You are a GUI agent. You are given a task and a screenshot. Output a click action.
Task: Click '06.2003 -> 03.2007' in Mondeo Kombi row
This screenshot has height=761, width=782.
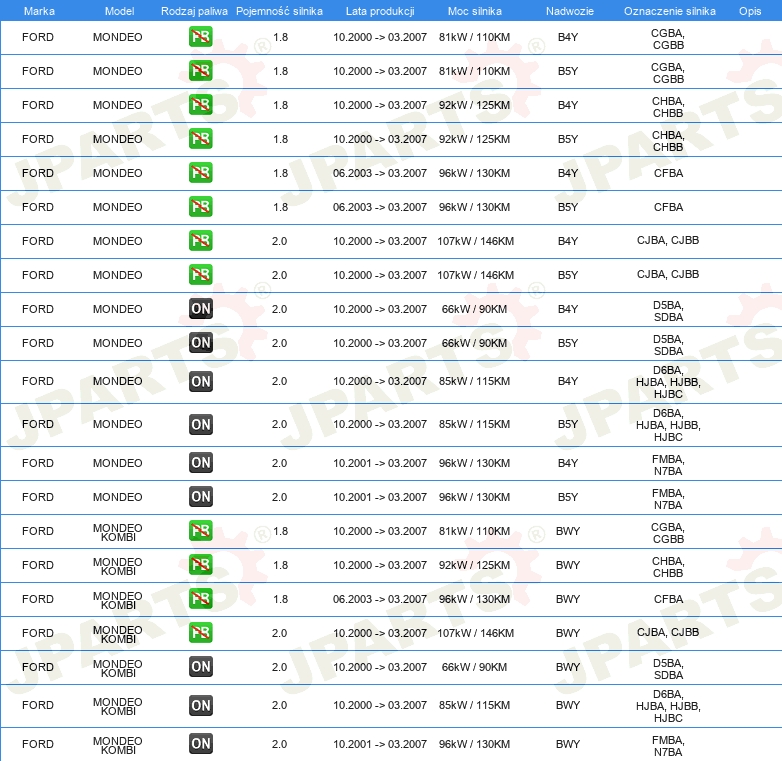tap(380, 599)
